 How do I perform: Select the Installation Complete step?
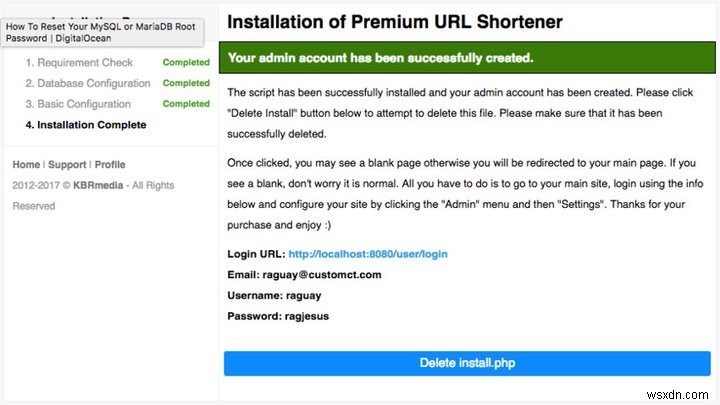point(86,125)
